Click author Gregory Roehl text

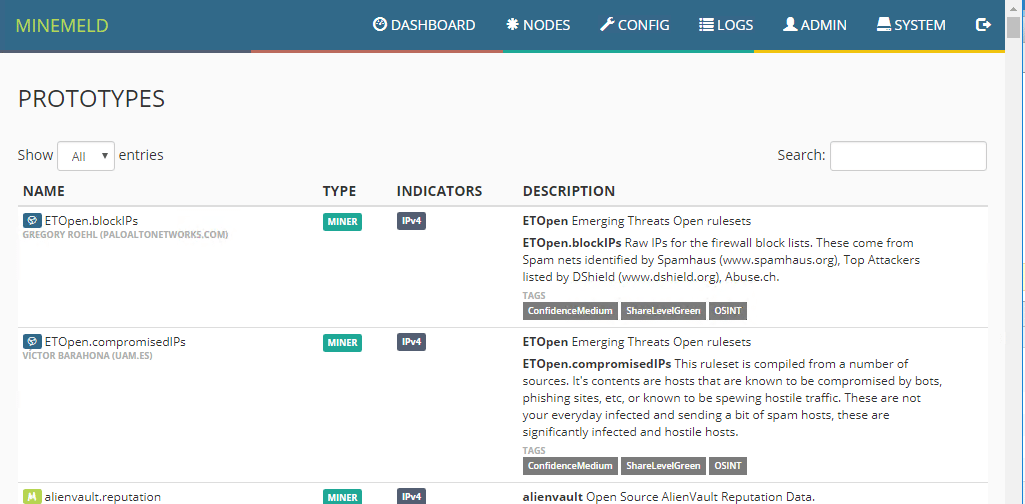coord(126,235)
